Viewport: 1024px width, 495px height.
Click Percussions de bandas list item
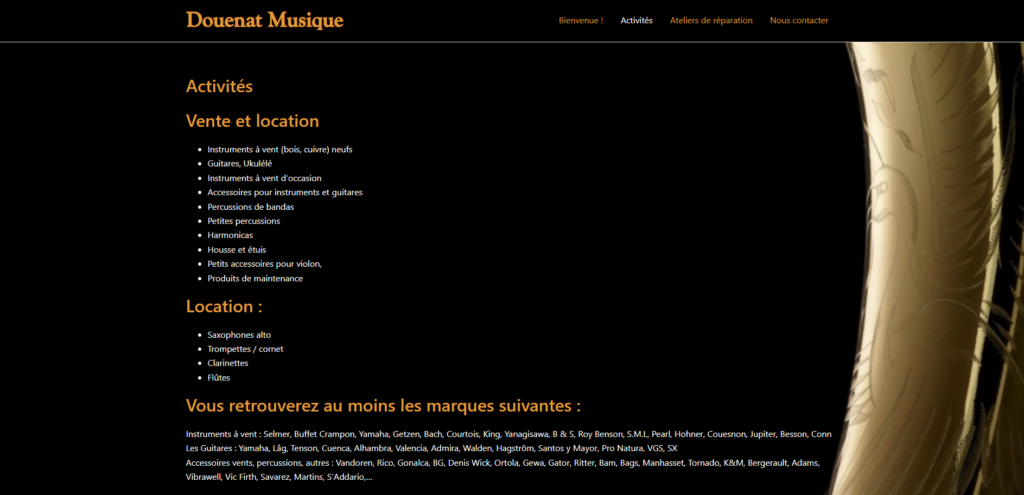coord(251,207)
